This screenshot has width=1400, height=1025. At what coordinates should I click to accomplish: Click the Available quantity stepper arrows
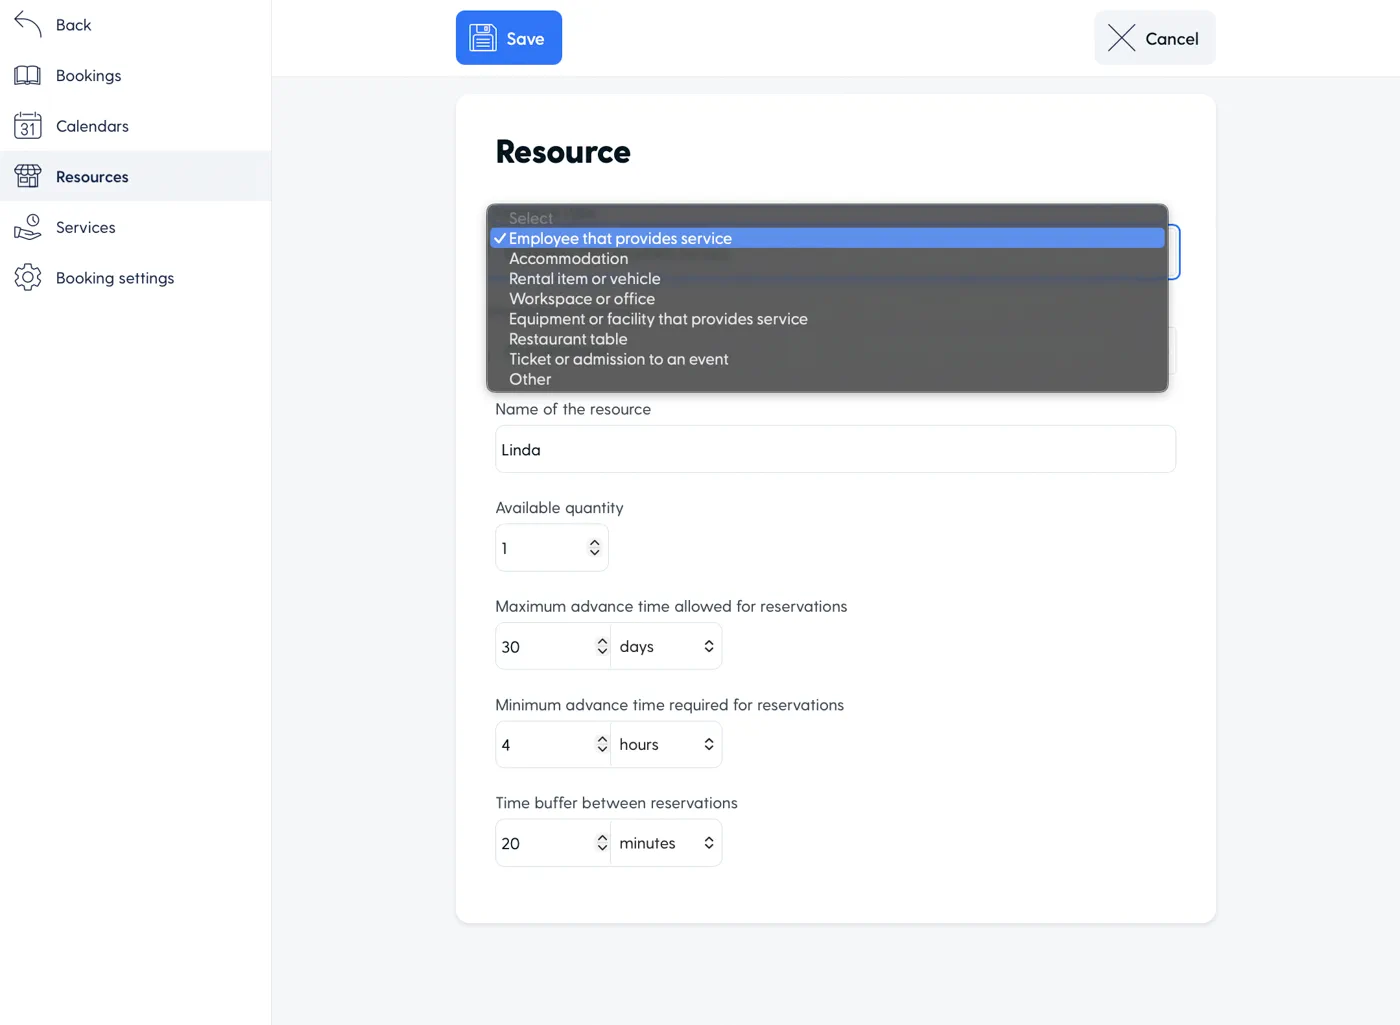595,548
